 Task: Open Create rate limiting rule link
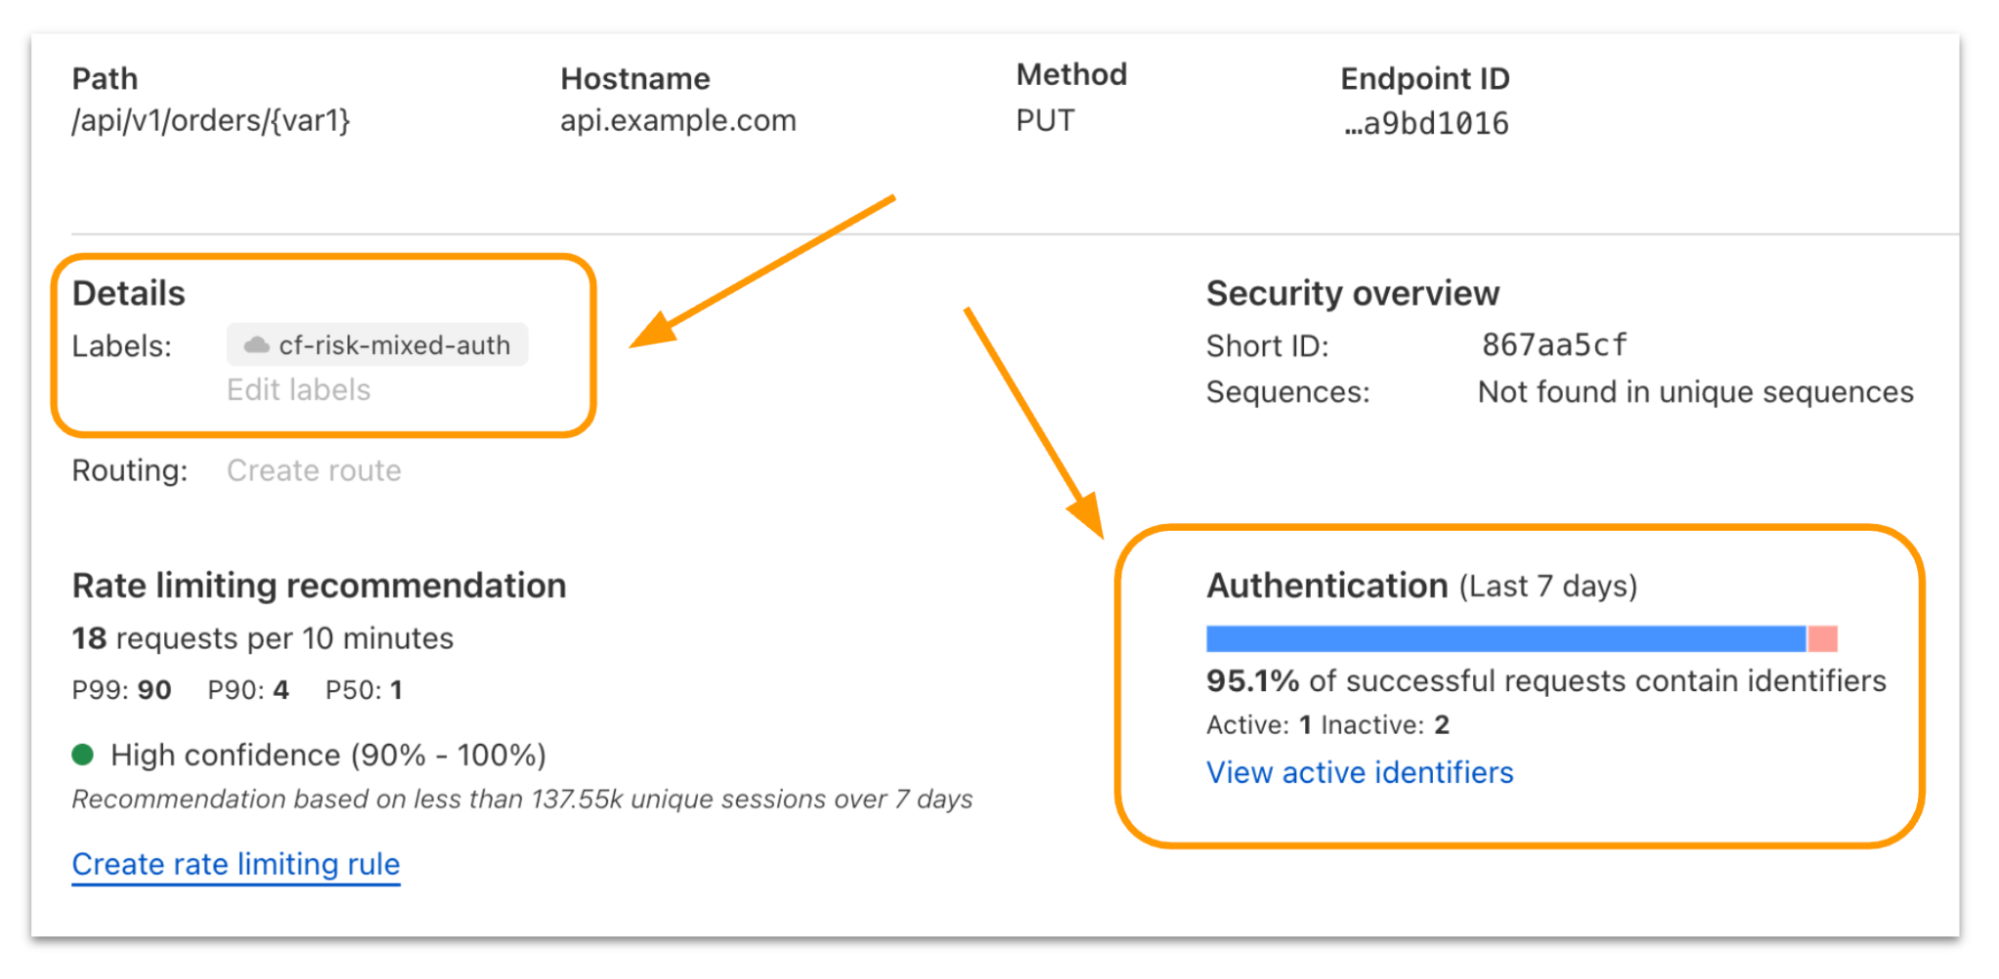(236, 864)
